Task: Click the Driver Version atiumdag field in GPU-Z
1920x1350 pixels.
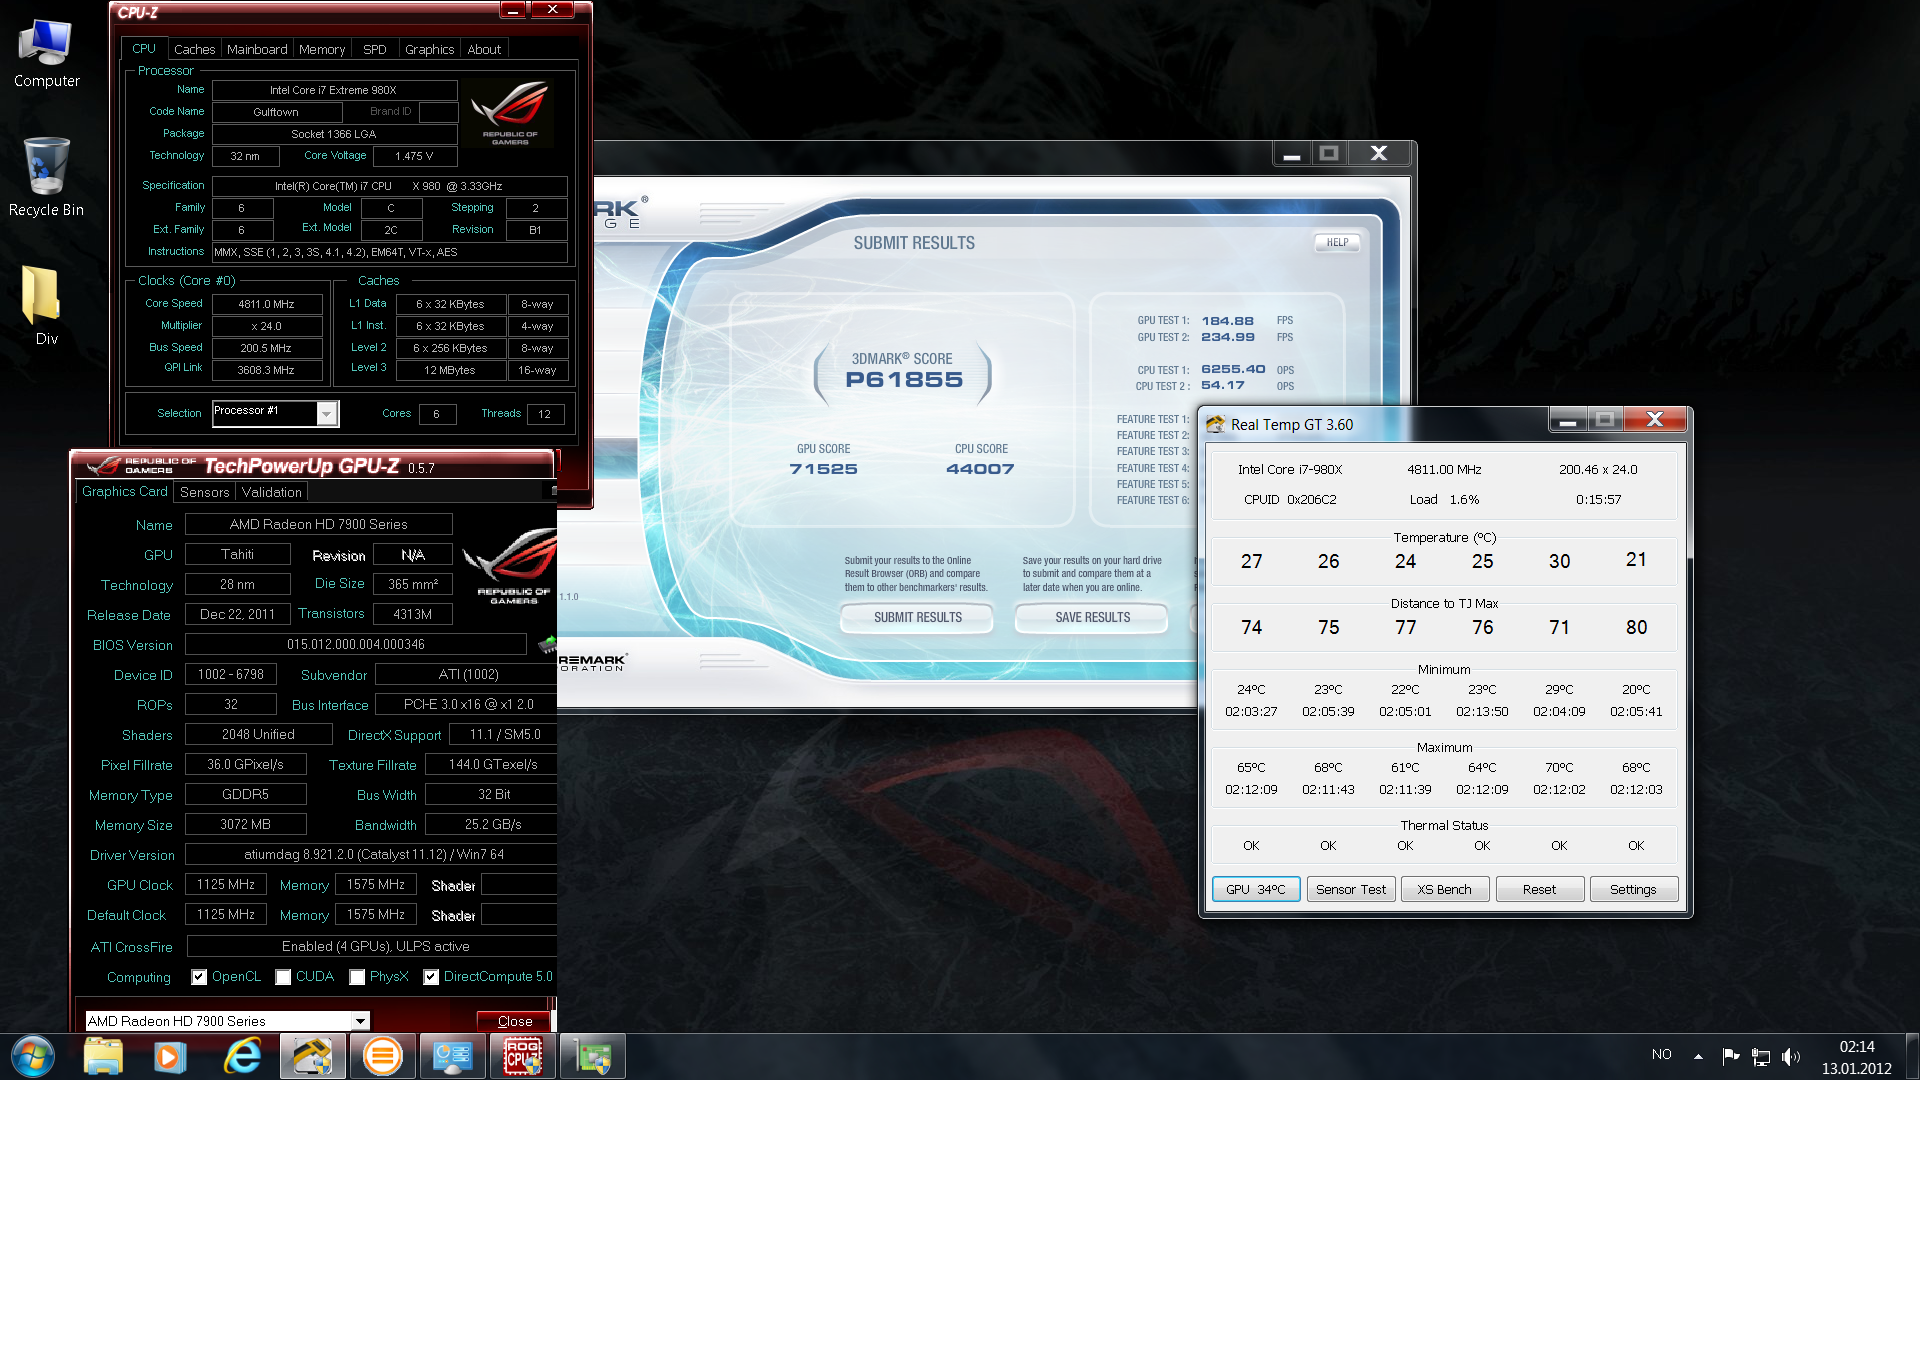Action: pos(372,854)
